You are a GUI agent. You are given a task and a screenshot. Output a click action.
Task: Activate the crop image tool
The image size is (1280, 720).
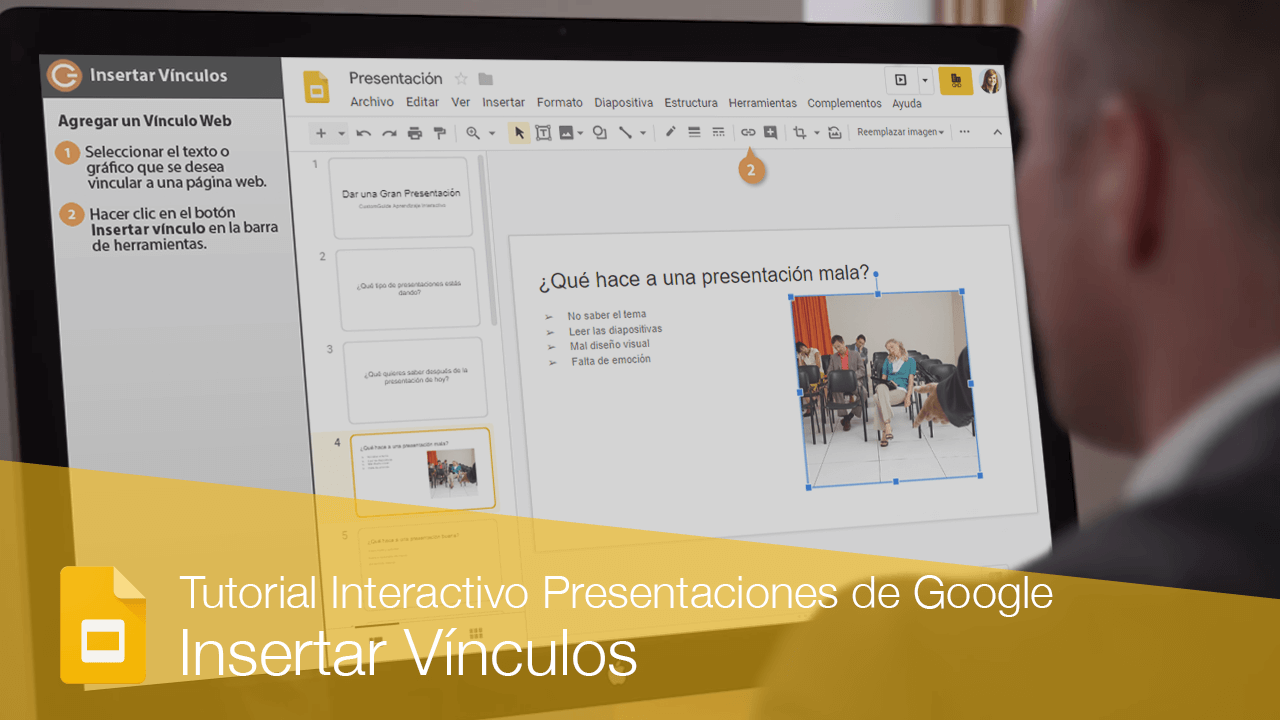click(799, 132)
